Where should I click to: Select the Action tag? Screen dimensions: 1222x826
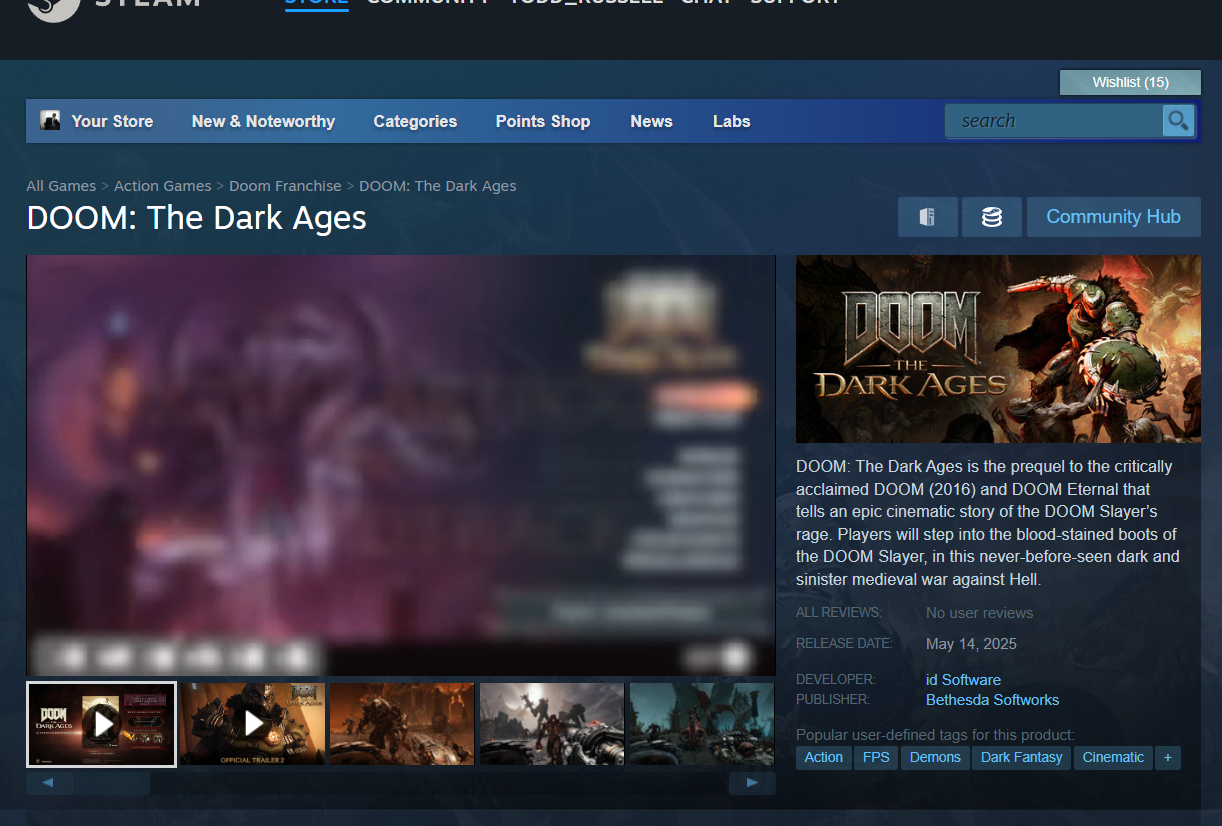[823, 758]
